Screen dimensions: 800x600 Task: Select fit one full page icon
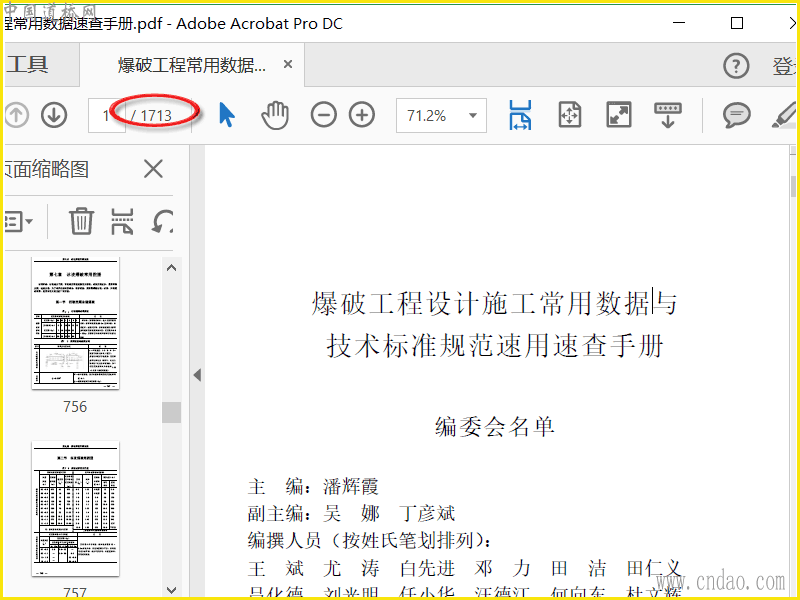[569, 114]
